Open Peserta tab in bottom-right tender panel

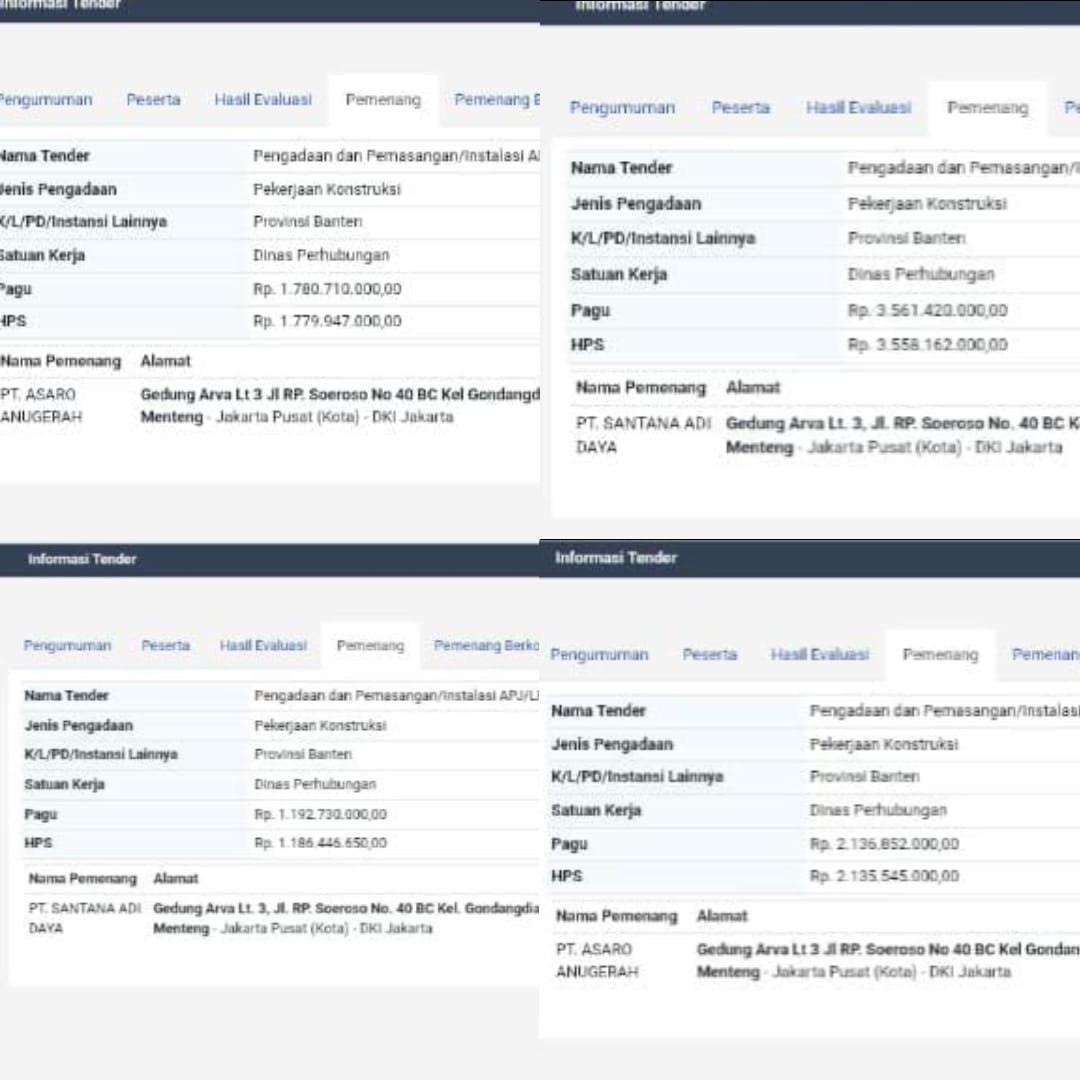coord(709,655)
